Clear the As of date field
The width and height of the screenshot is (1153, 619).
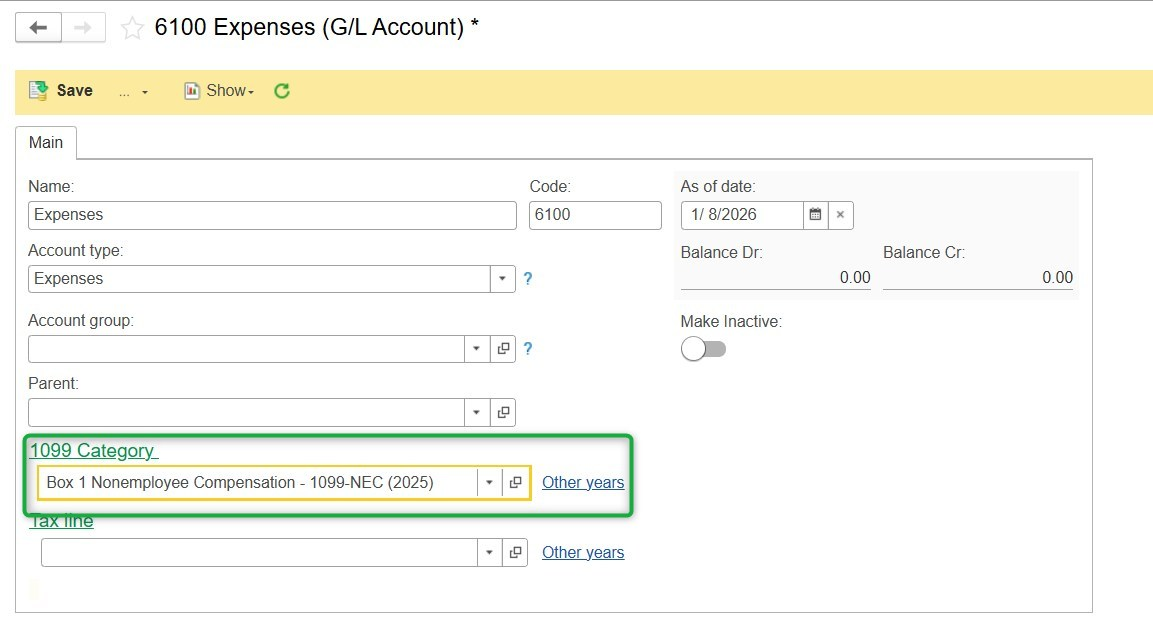pos(841,215)
